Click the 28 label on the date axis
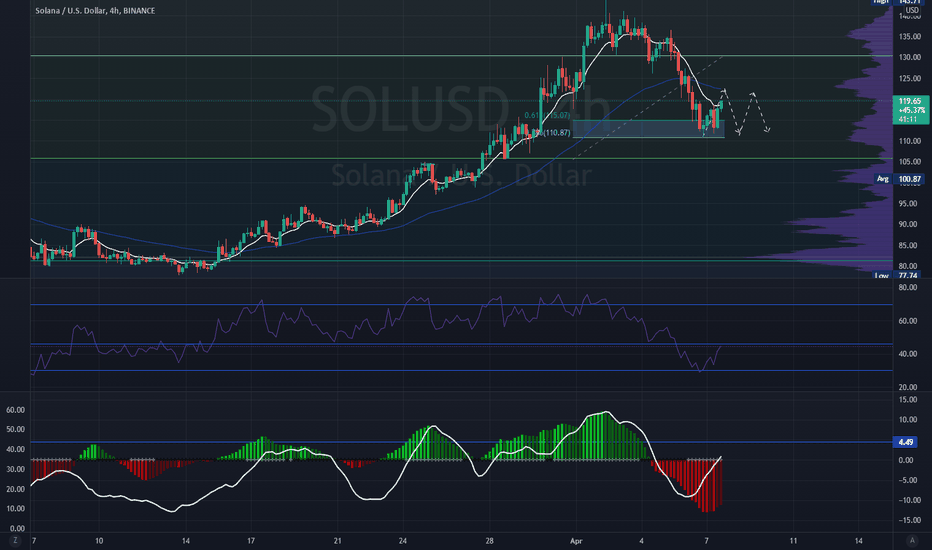The image size is (932, 550). pos(489,540)
